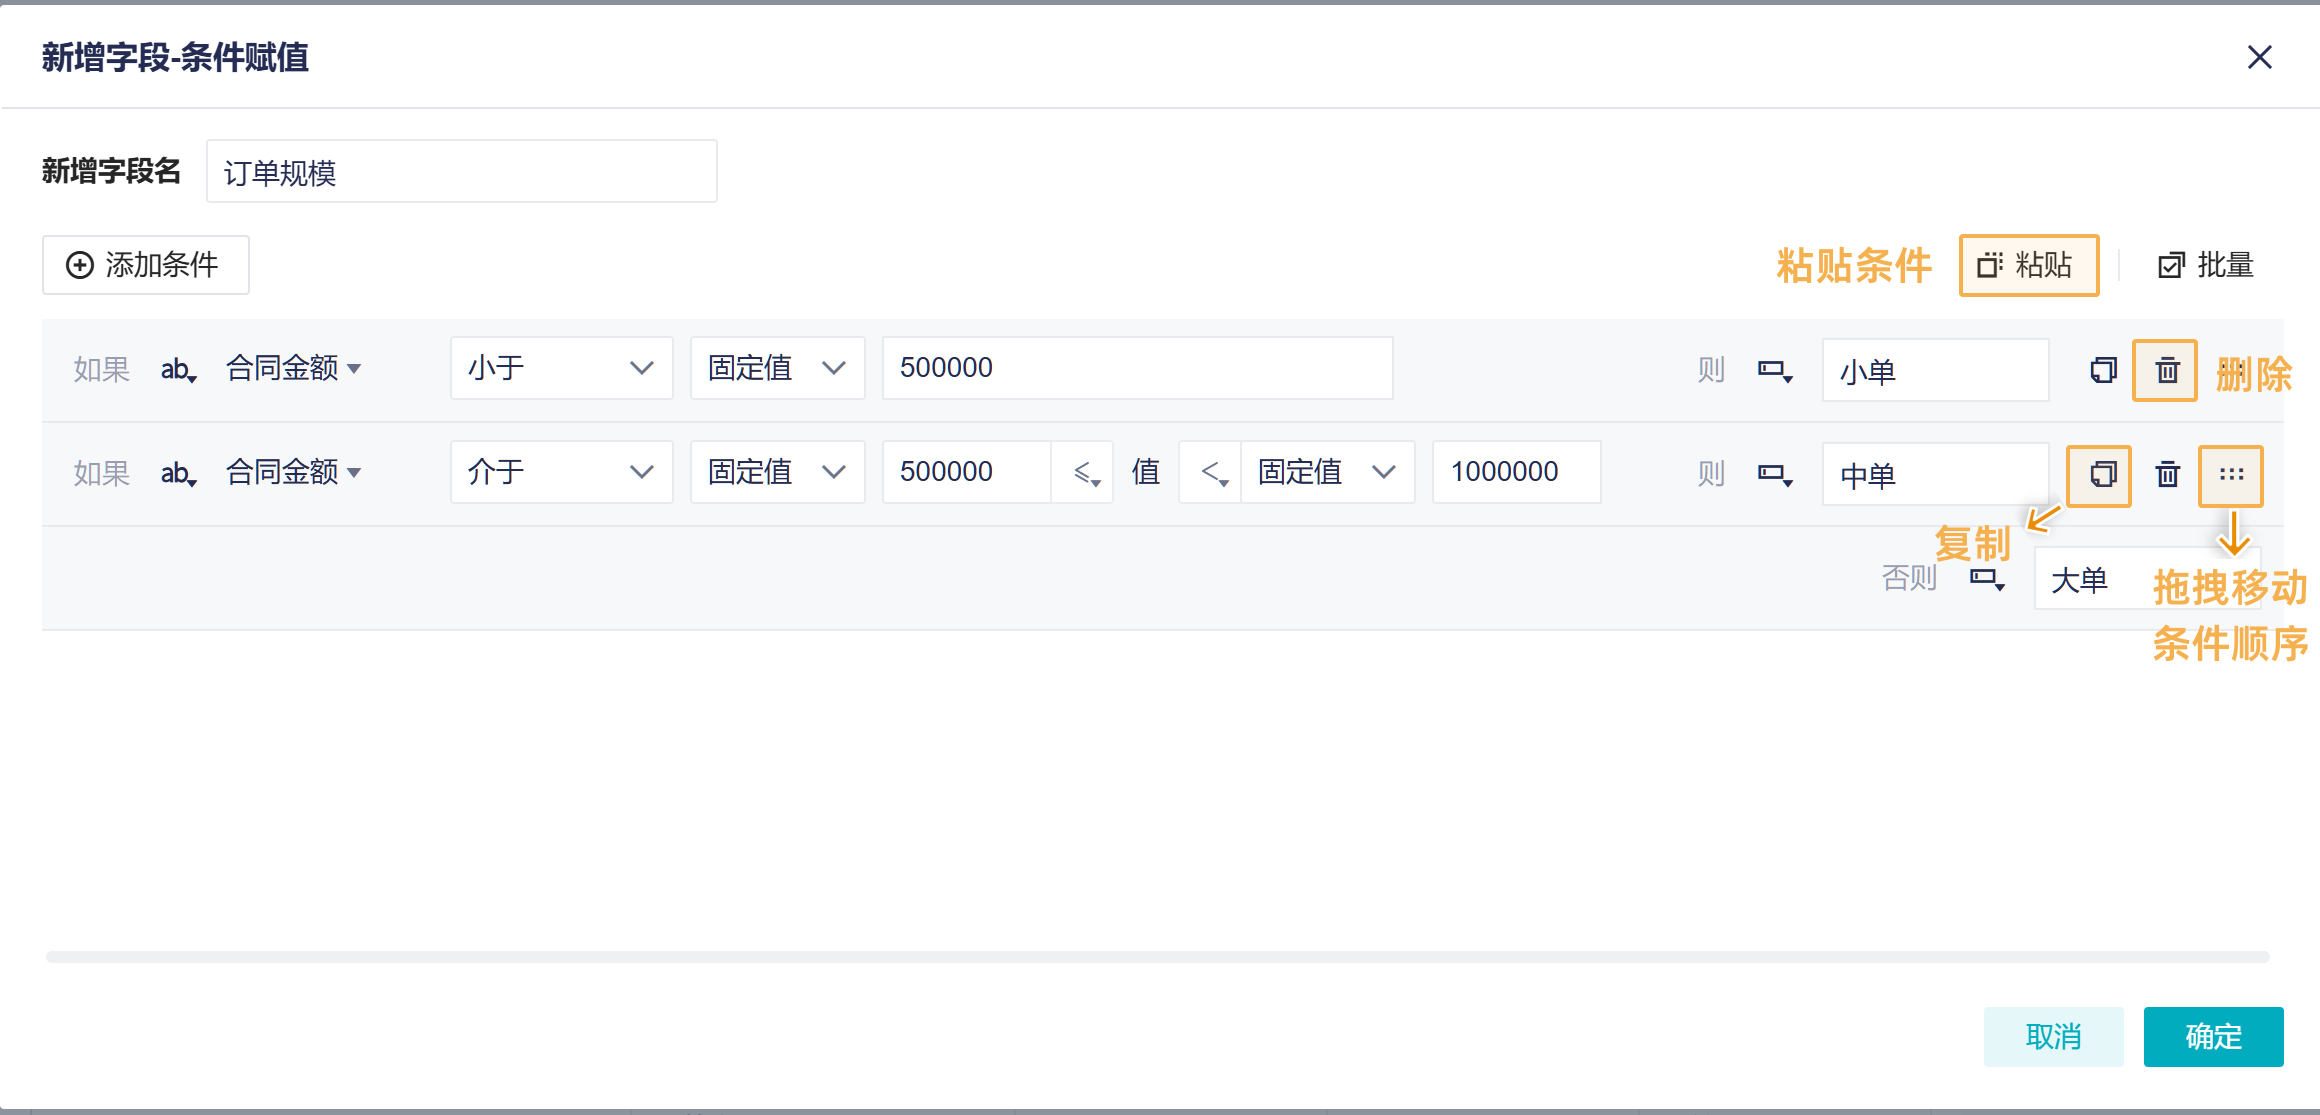Open the 小于 operator dropdown
Image resolution: width=2320 pixels, height=1115 pixels.
561,368
